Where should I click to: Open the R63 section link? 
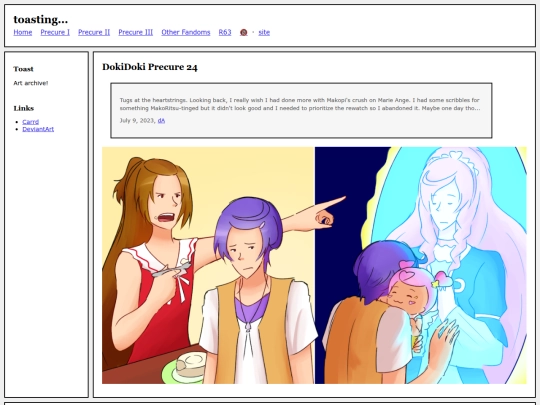tap(225, 32)
